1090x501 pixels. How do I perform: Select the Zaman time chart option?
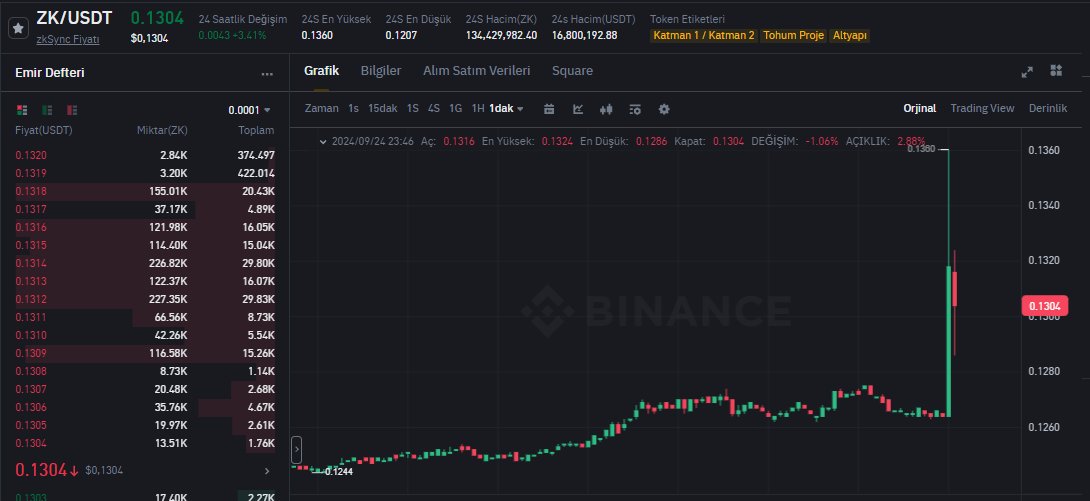321,108
